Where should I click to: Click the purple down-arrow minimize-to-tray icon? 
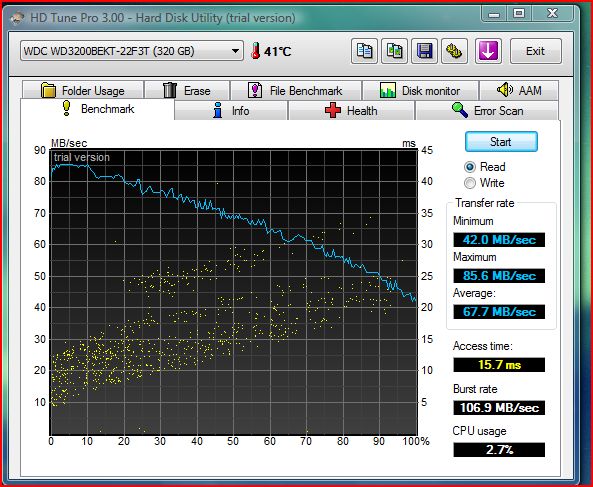[488, 51]
